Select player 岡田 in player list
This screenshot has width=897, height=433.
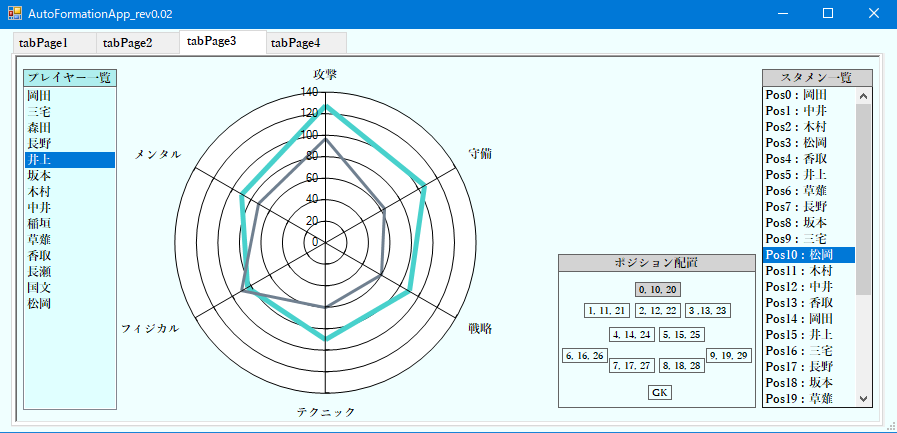[69, 96]
